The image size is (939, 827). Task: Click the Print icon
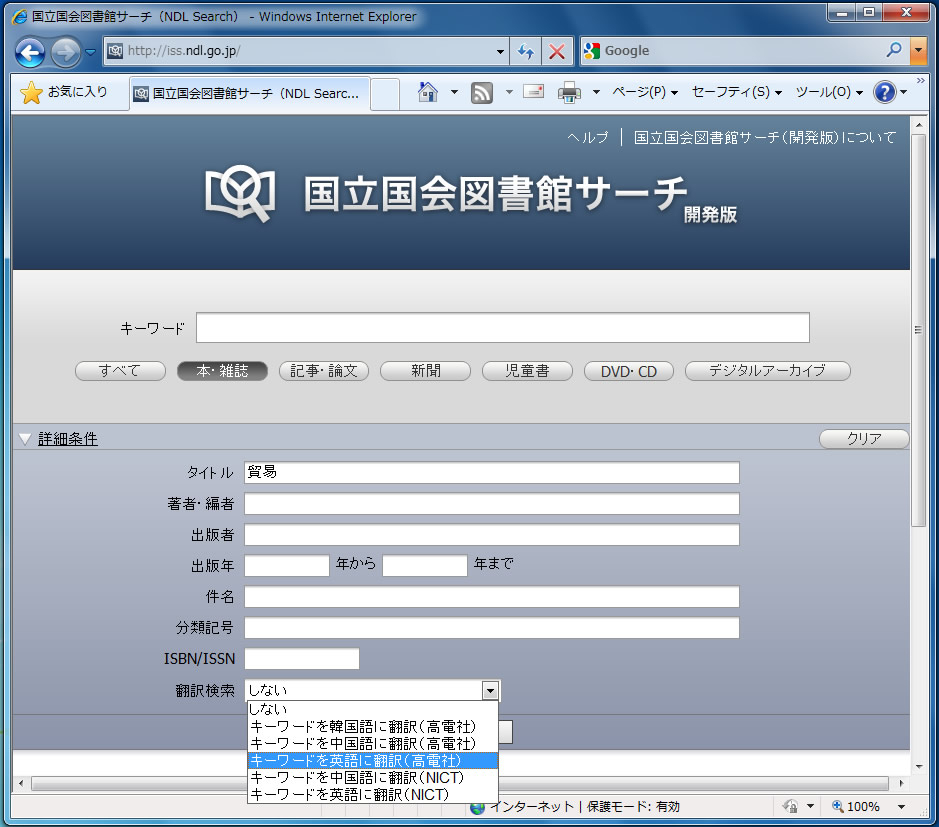click(569, 92)
